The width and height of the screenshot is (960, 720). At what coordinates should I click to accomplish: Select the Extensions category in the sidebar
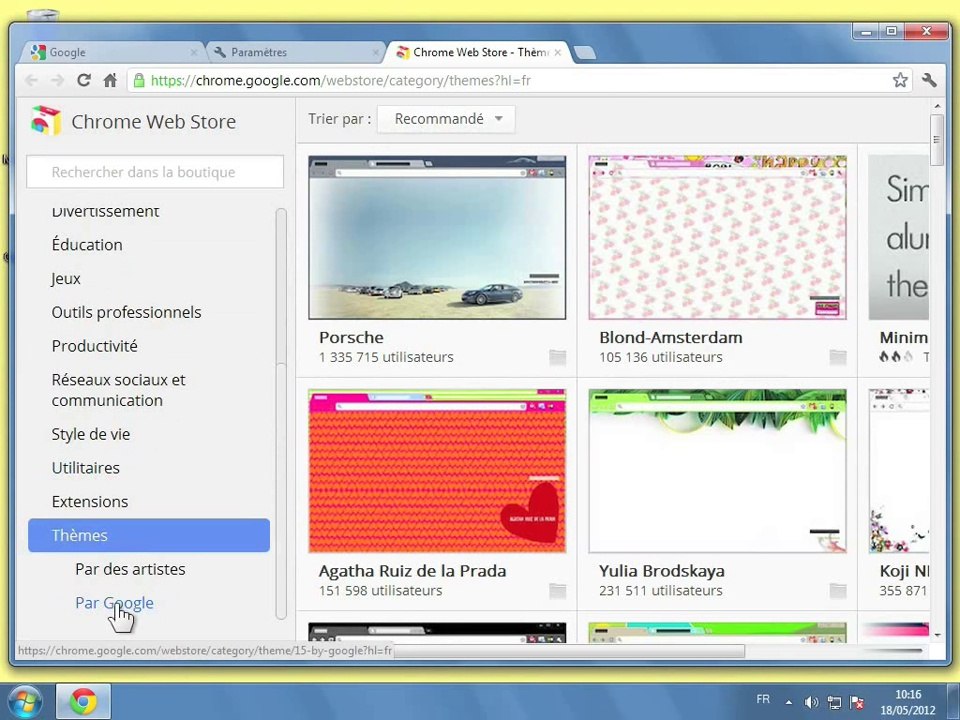[90, 501]
